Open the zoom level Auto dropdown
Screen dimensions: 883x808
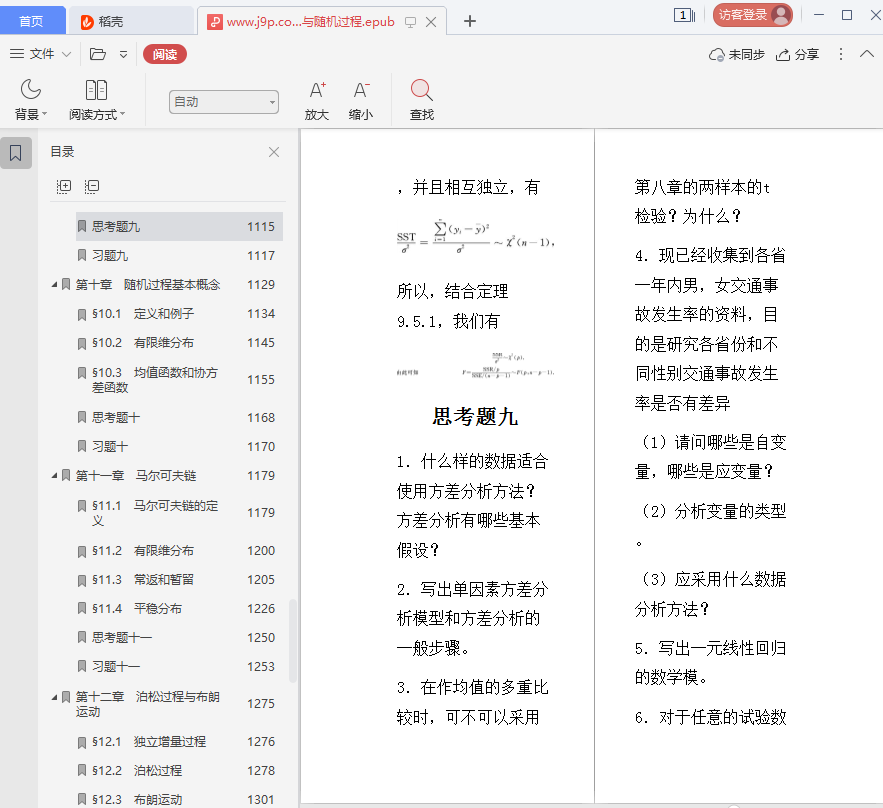click(x=223, y=102)
